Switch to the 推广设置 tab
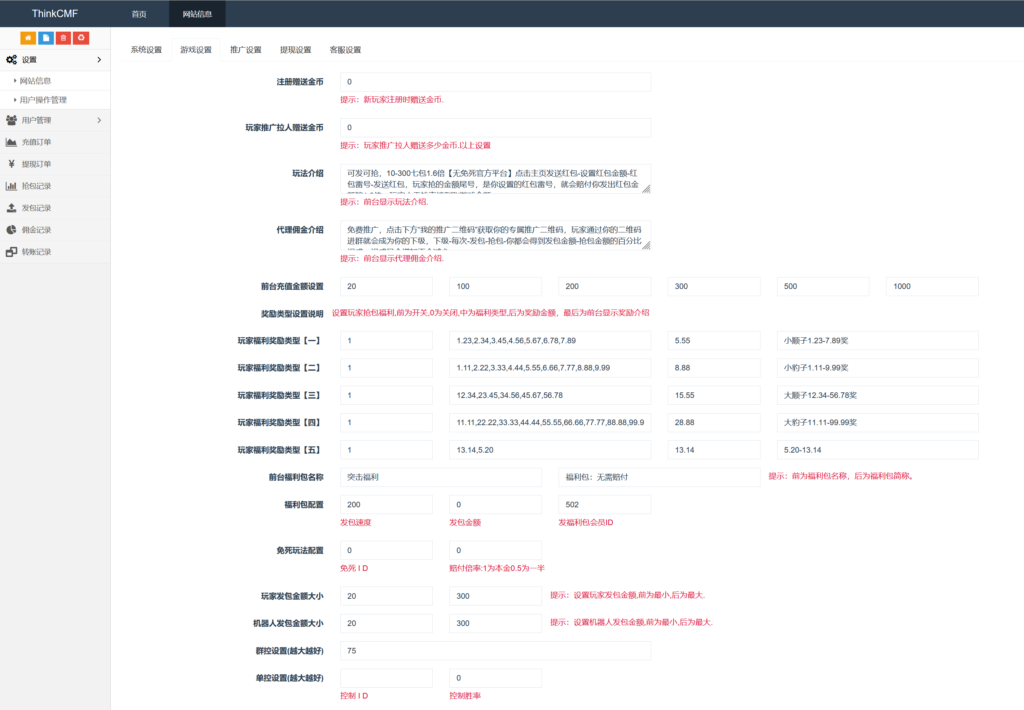 tap(245, 50)
